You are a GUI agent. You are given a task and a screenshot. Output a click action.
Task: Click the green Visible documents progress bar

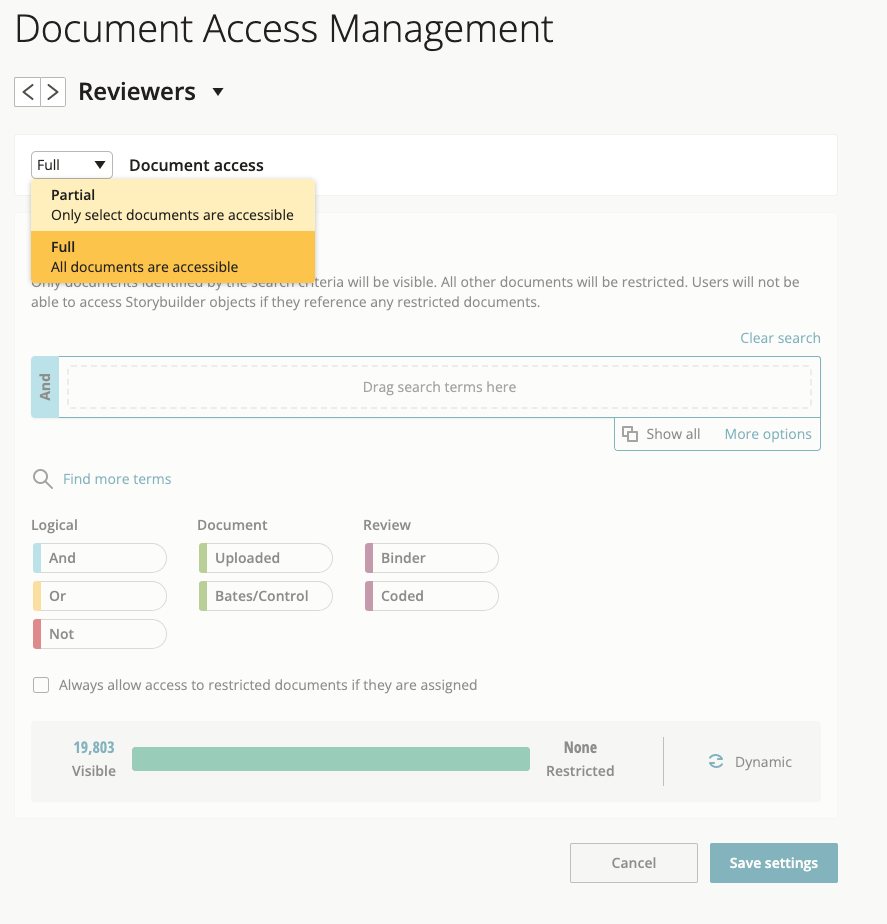pos(330,758)
